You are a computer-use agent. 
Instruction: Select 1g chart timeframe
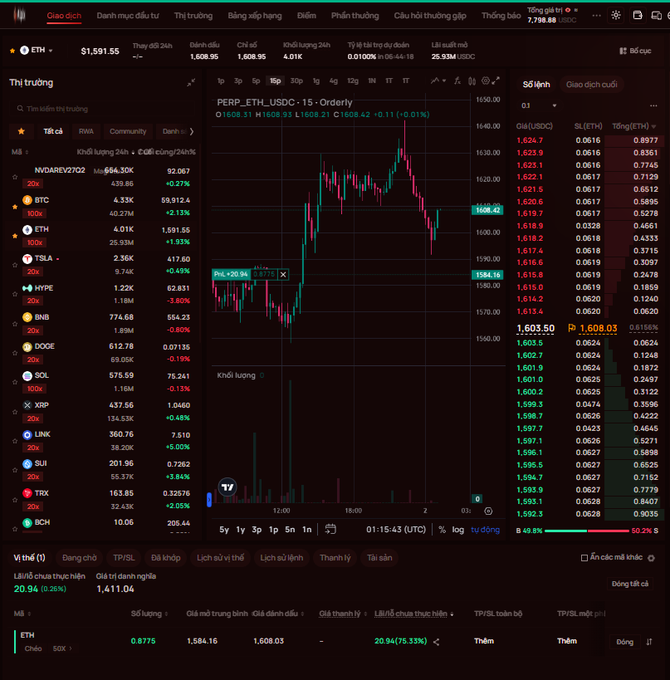pos(316,81)
